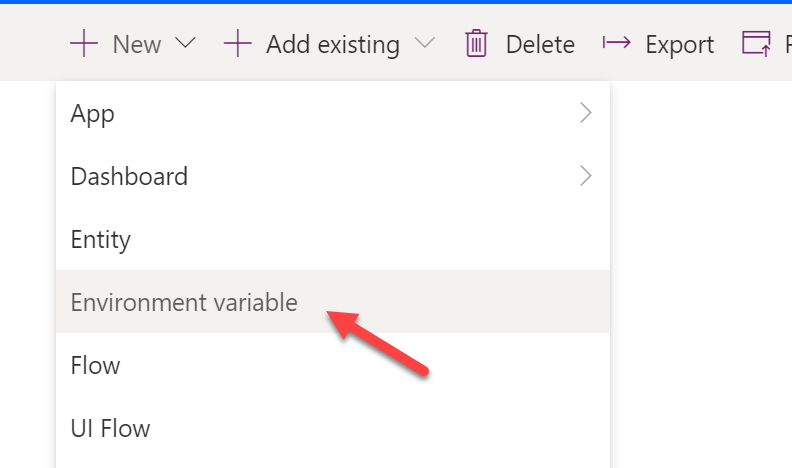Expand the App submenu arrow
The height and width of the screenshot is (468, 792).
pyautogui.click(x=585, y=113)
